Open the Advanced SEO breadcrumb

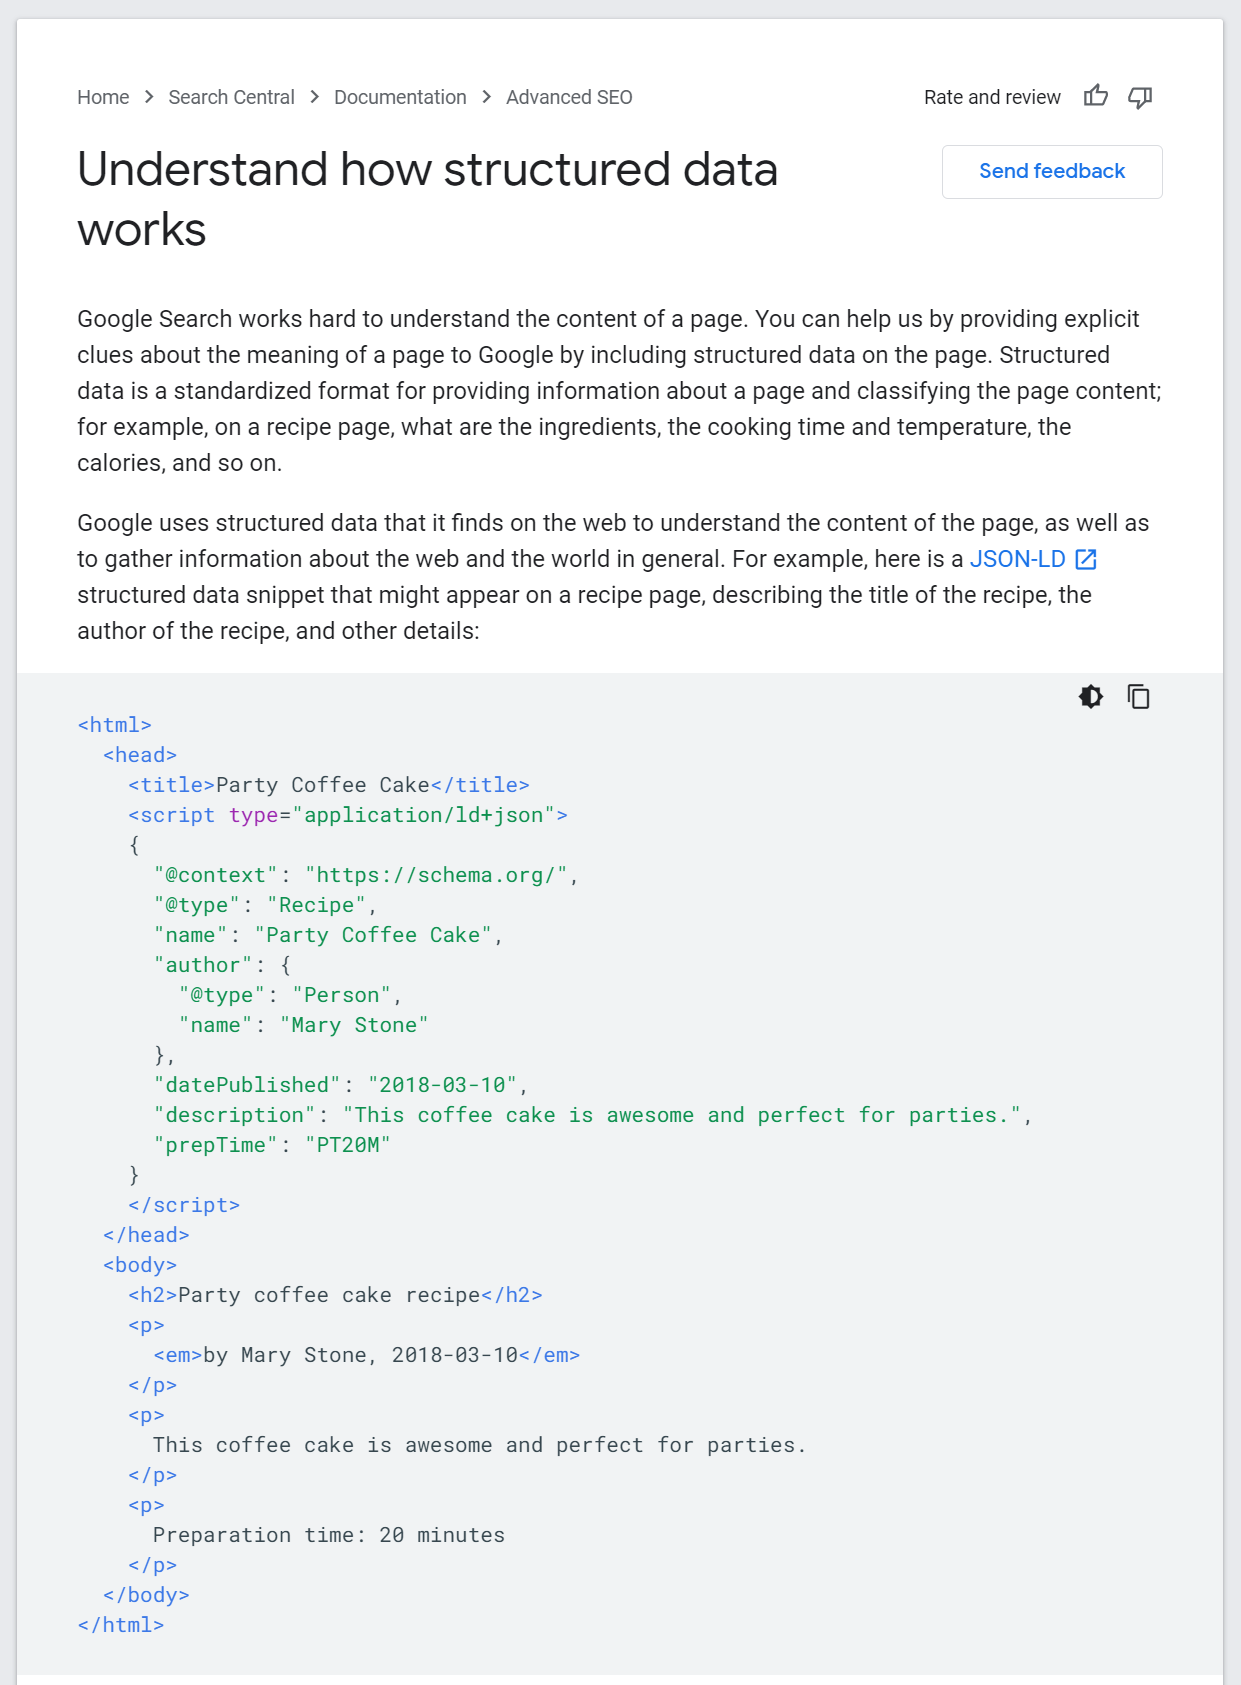pos(569,97)
